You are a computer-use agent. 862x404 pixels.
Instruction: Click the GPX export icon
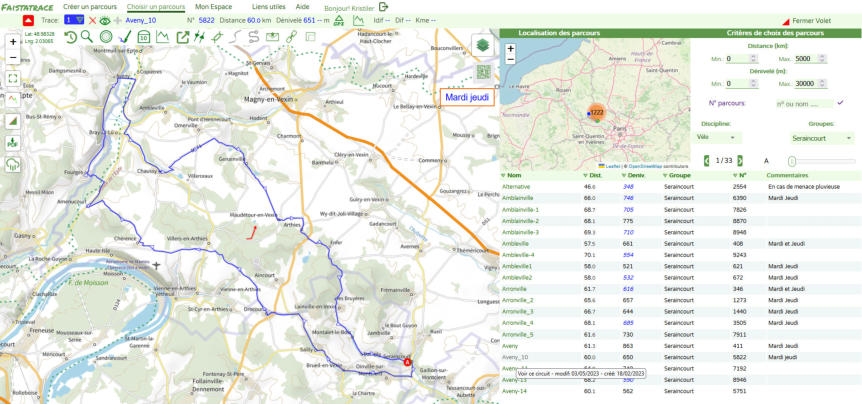[x=339, y=20]
